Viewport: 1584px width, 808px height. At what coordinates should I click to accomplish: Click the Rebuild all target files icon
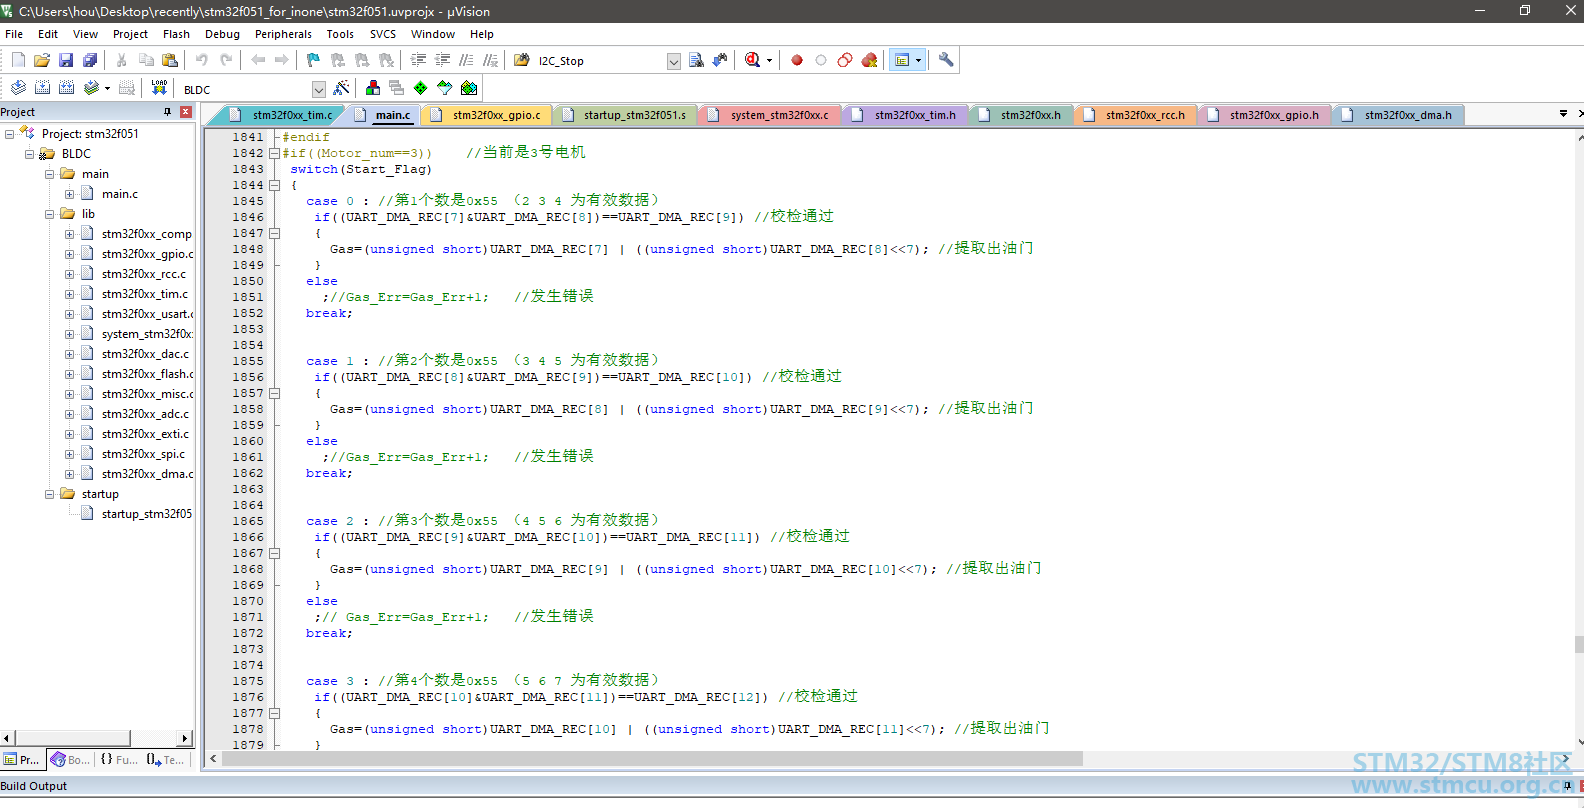pyautogui.click(x=66, y=88)
